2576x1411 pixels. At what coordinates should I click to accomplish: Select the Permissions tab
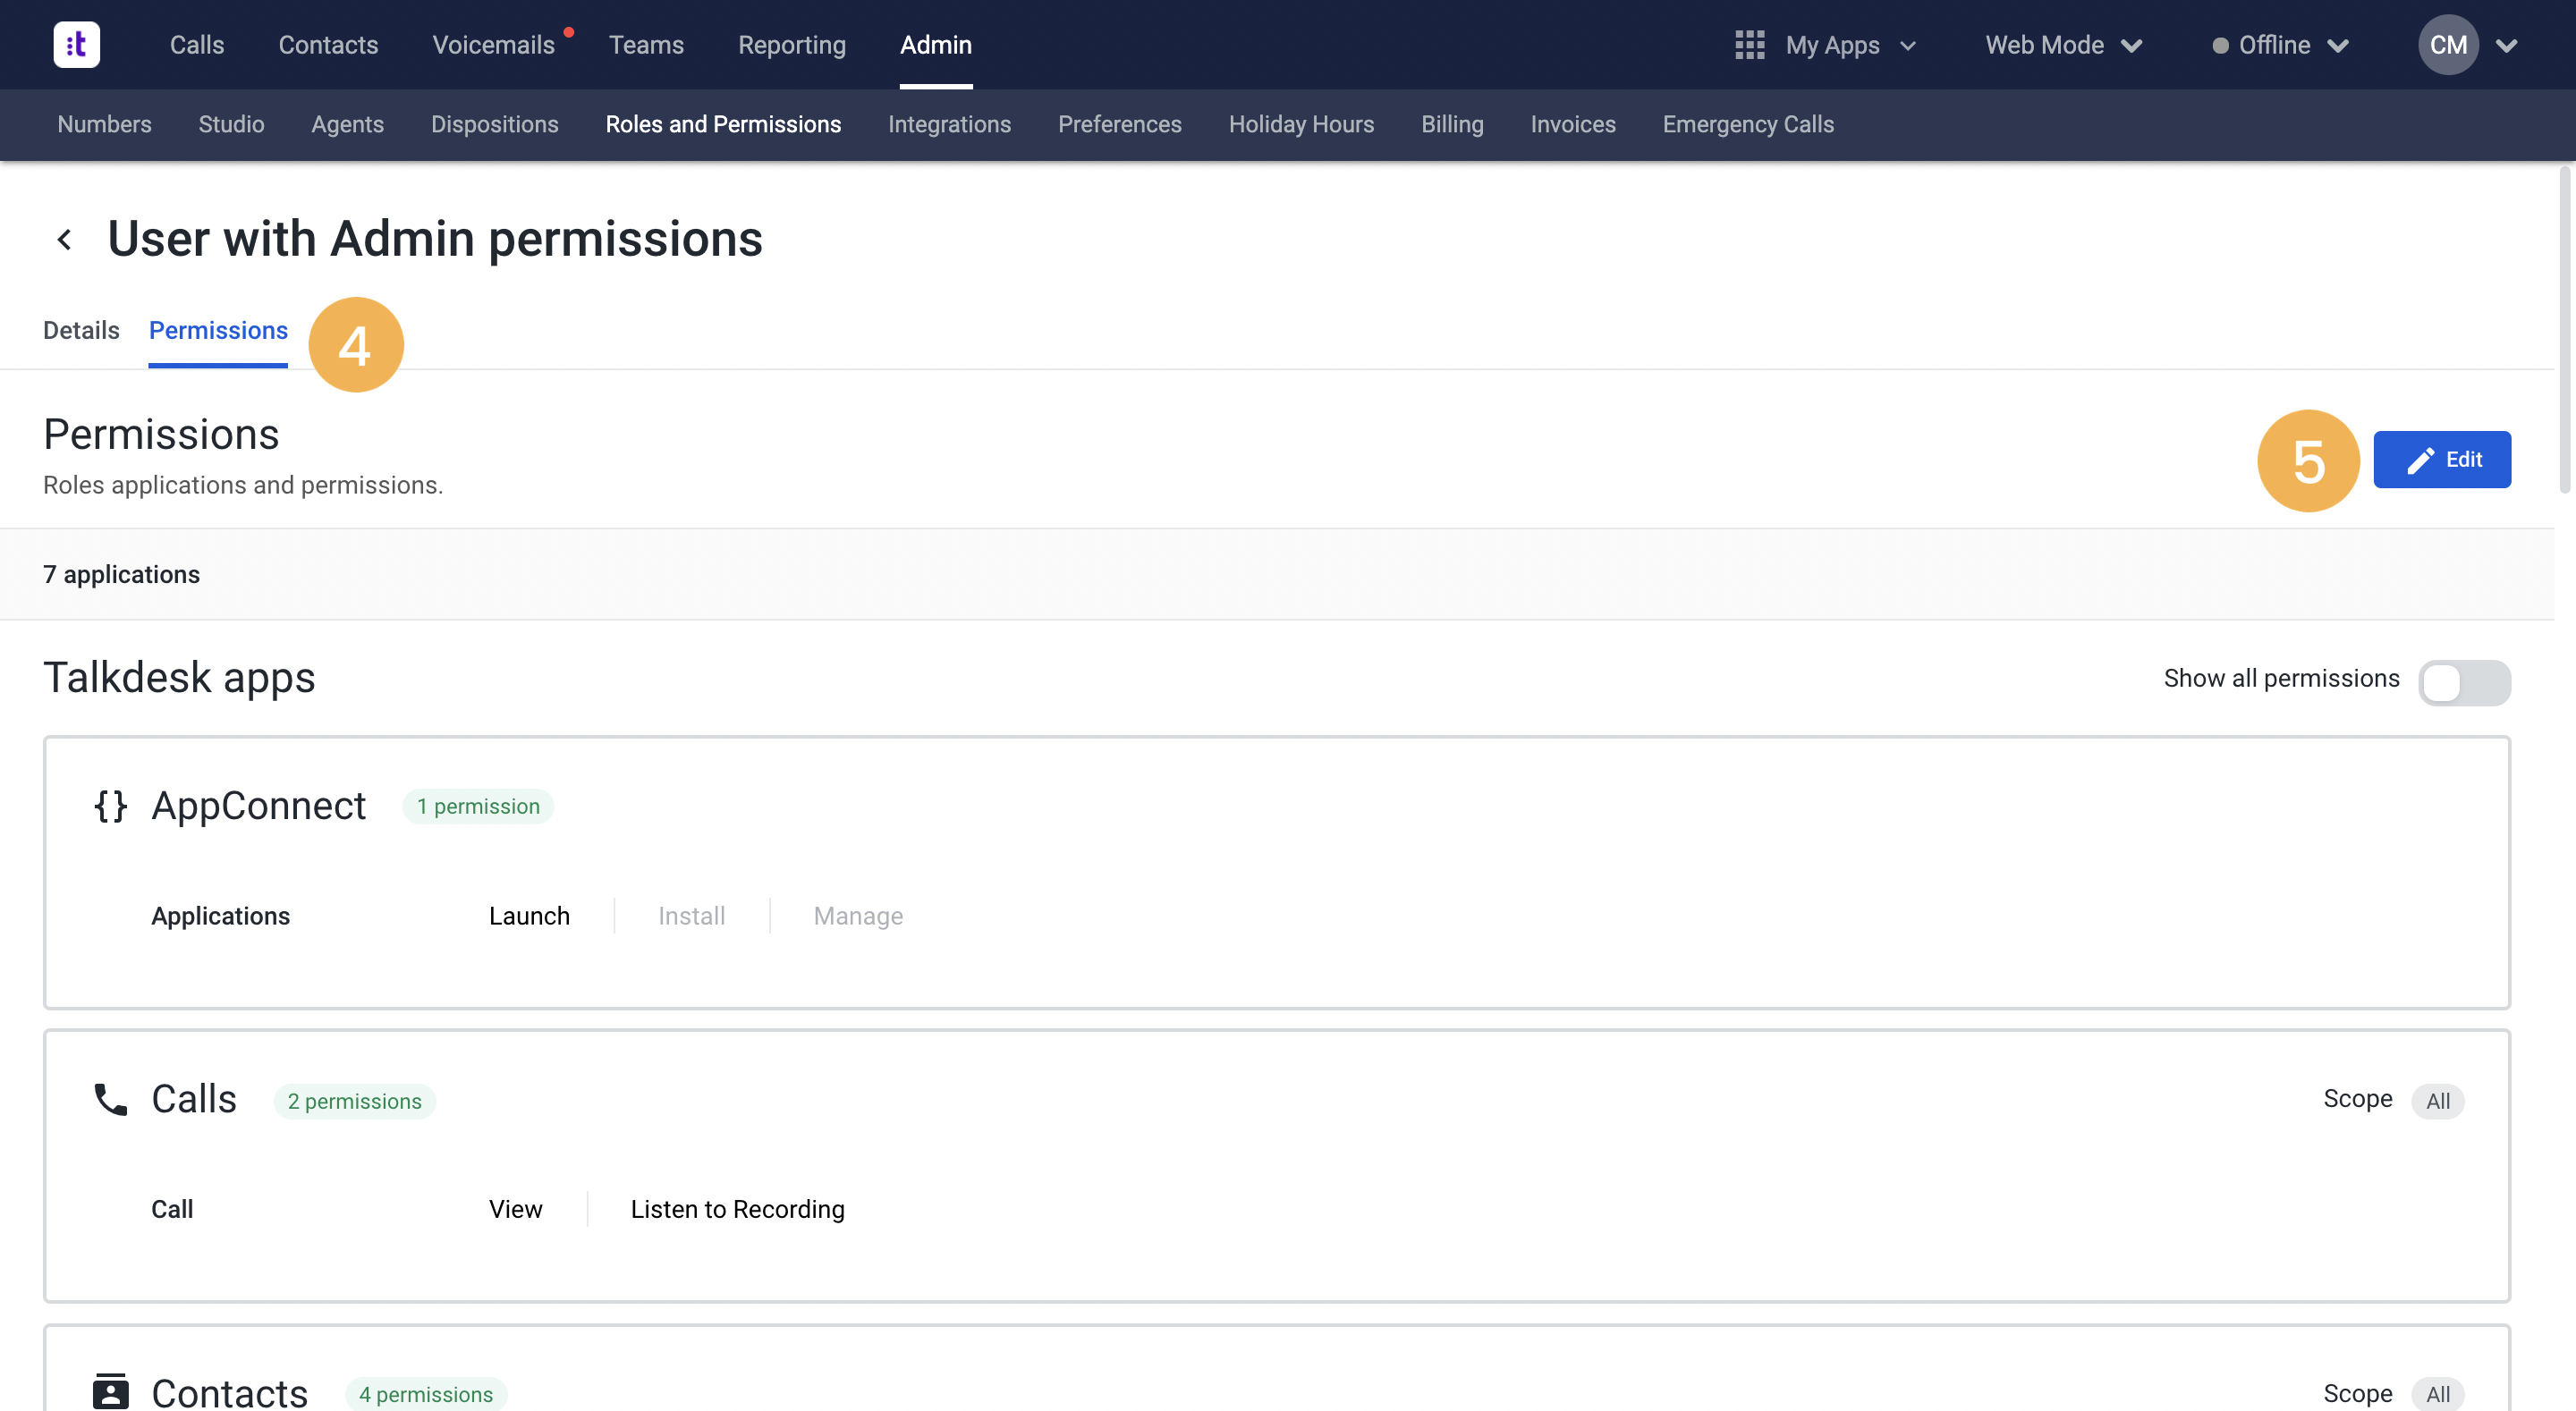pyautogui.click(x=218, y=330)
